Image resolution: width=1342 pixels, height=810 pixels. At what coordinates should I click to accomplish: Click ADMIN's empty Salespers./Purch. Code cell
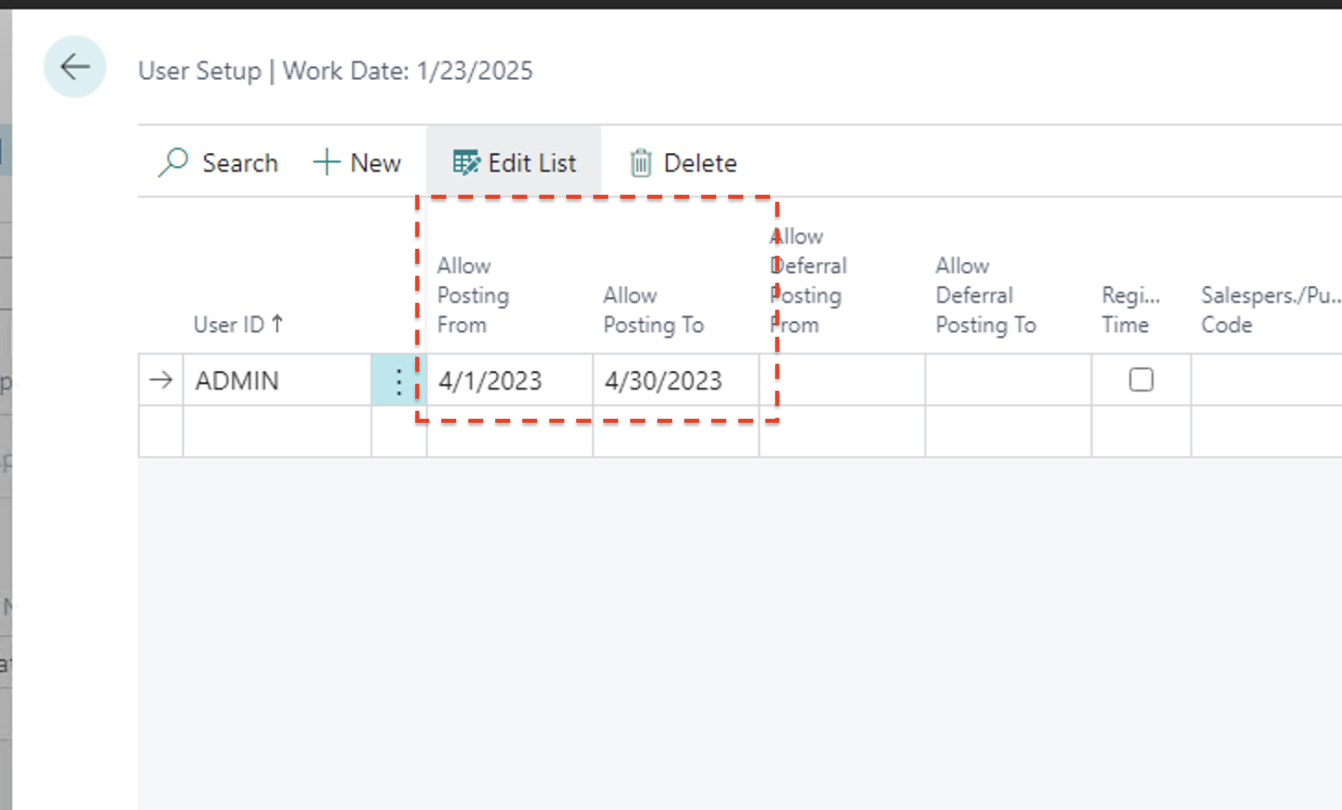(x=1265, y=381)
